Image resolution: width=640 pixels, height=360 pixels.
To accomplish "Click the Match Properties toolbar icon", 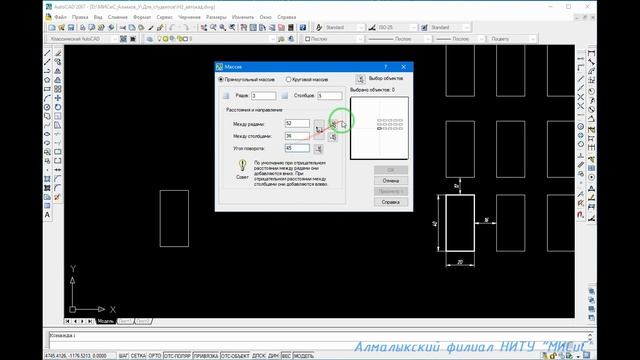I will 151,27.
